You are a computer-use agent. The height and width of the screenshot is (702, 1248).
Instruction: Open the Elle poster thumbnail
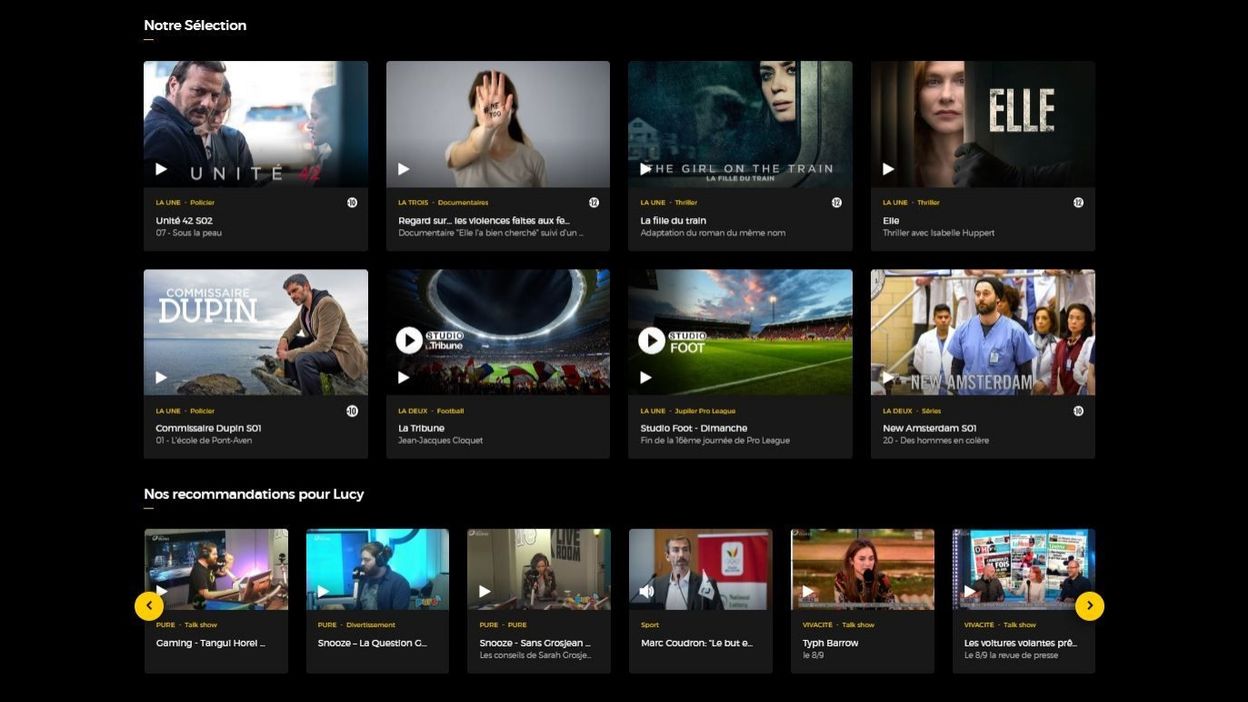click(x=983, y=124)
